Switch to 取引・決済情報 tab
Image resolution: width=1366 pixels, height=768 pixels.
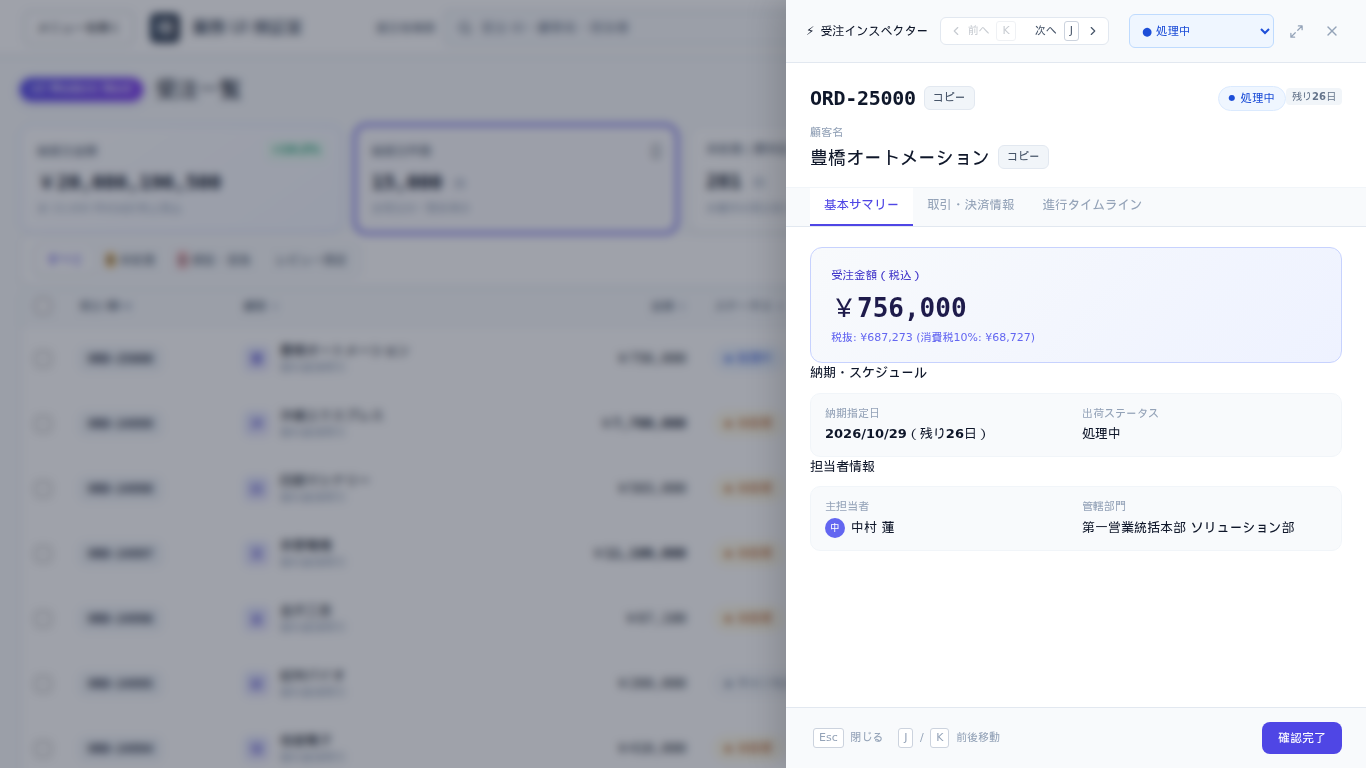click(970, 205)
